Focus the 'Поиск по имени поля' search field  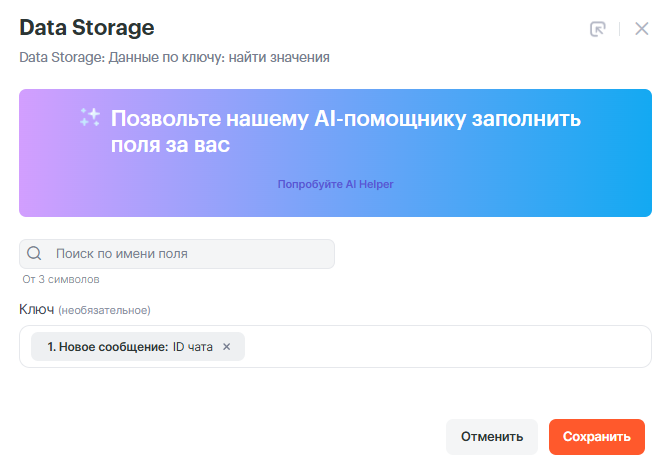point(190,254)
